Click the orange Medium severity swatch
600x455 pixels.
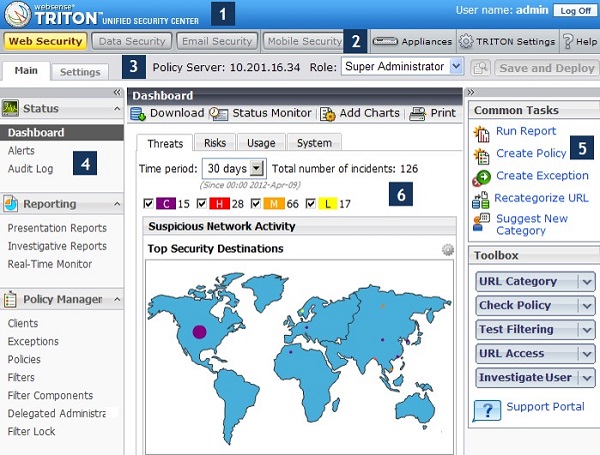pos(274,204)
